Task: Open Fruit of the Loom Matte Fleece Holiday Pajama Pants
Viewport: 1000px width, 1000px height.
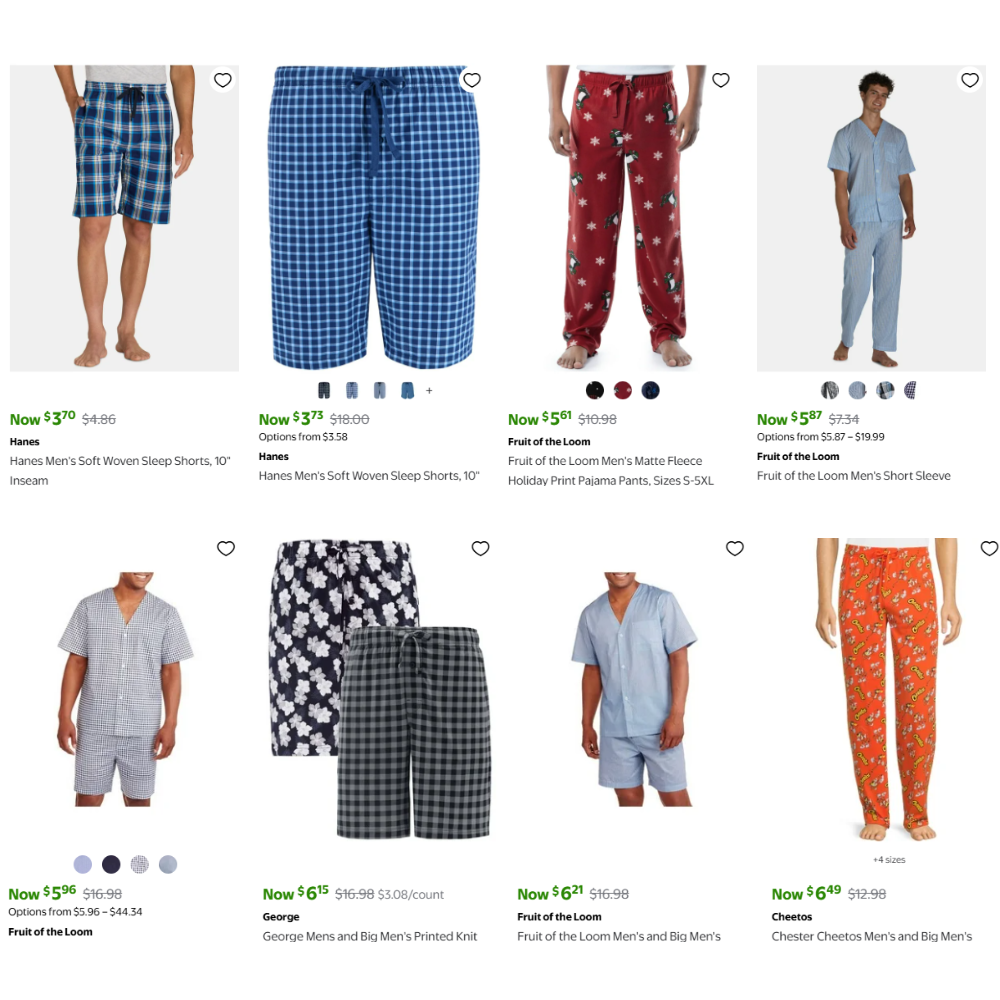Action: (x=610, y=471)
